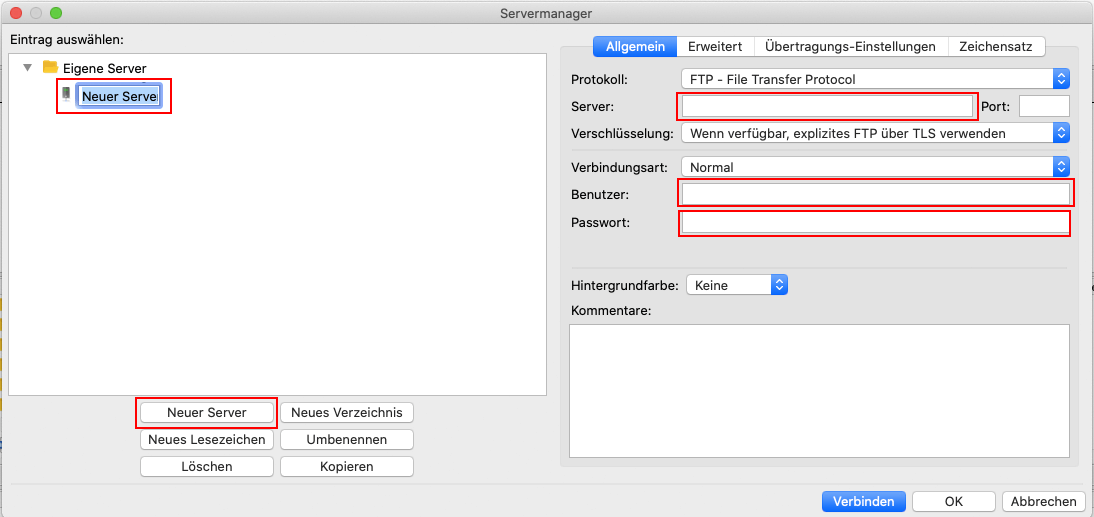Select the Eigene Server folder icon
The width and height of the screenshot is (1094, 517).
click(50, 68)
